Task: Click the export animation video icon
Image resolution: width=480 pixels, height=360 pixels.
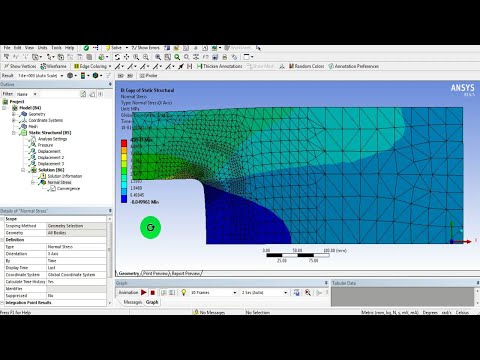Action: coord(296,292)
